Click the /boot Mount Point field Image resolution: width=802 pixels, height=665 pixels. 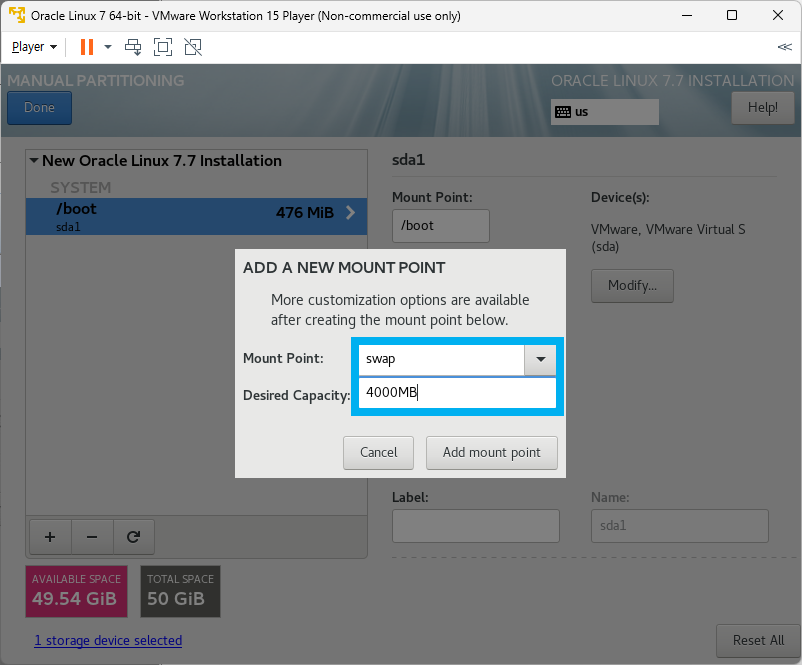coord(440,226)
